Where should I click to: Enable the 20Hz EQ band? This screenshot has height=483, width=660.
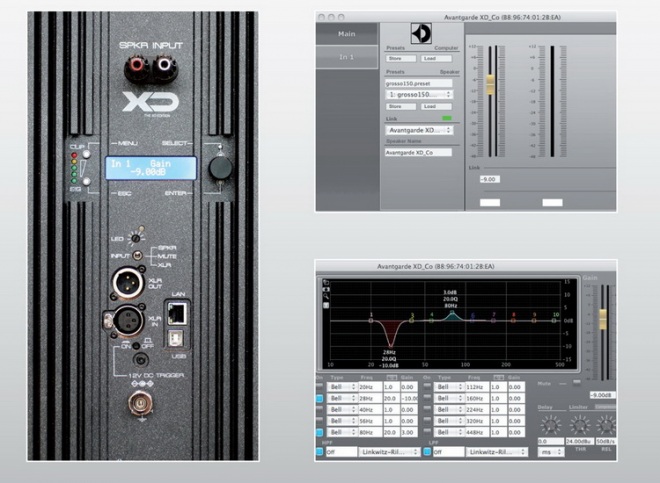coord(319,386)
